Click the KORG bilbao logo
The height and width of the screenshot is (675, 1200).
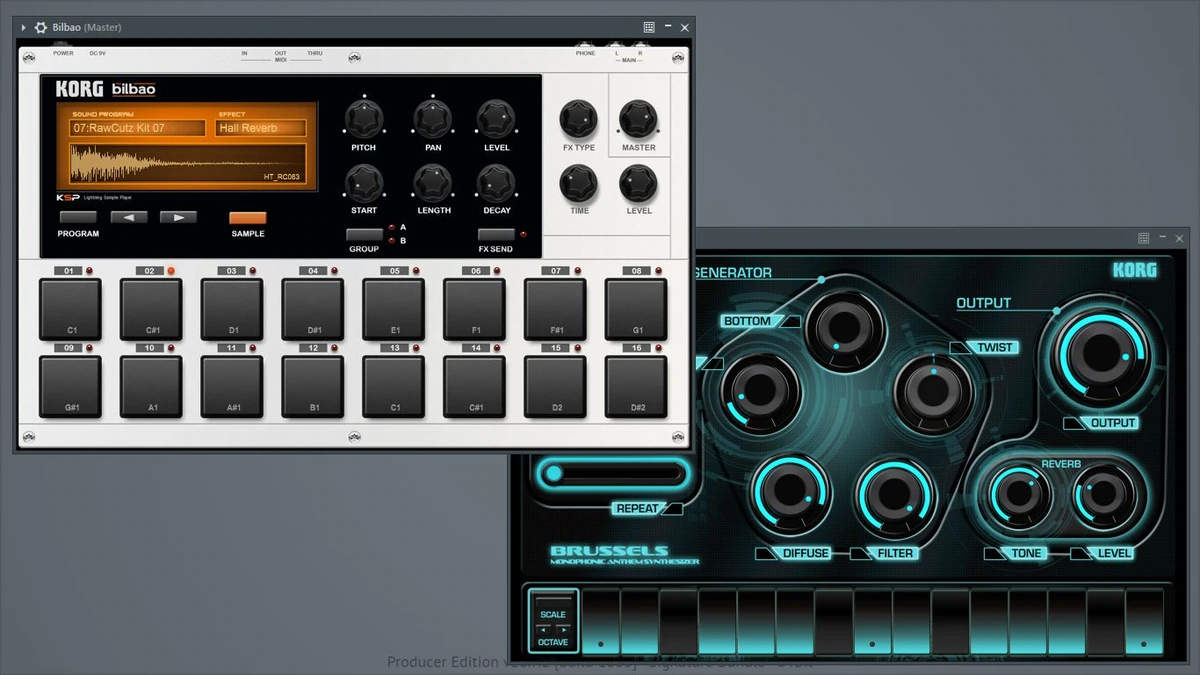(105, 89)
